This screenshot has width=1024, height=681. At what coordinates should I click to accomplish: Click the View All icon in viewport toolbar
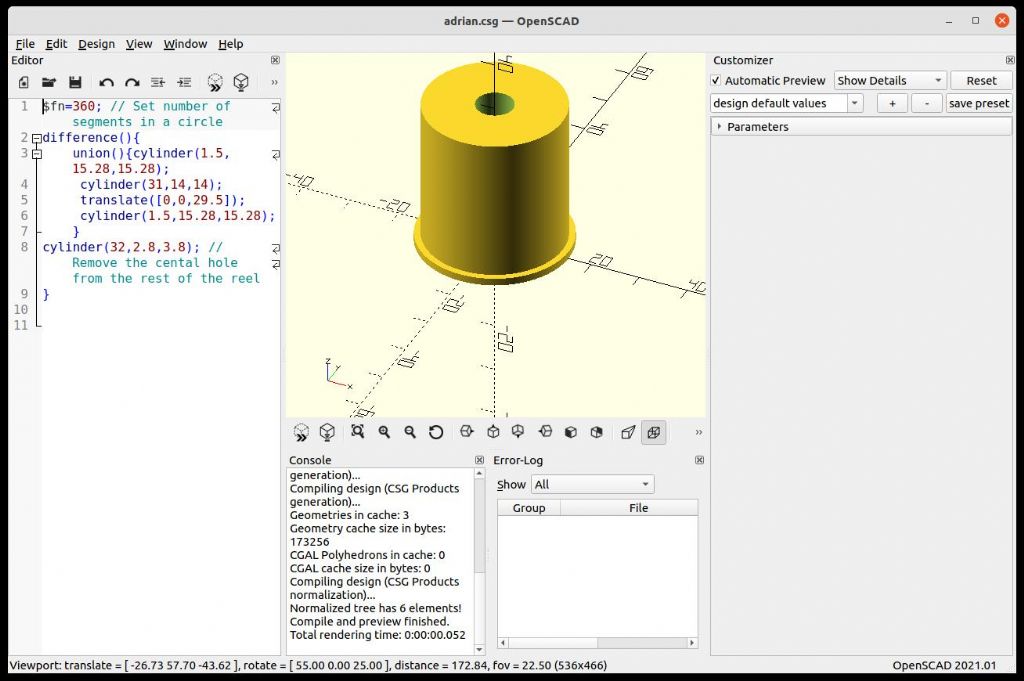click(357, 432)
